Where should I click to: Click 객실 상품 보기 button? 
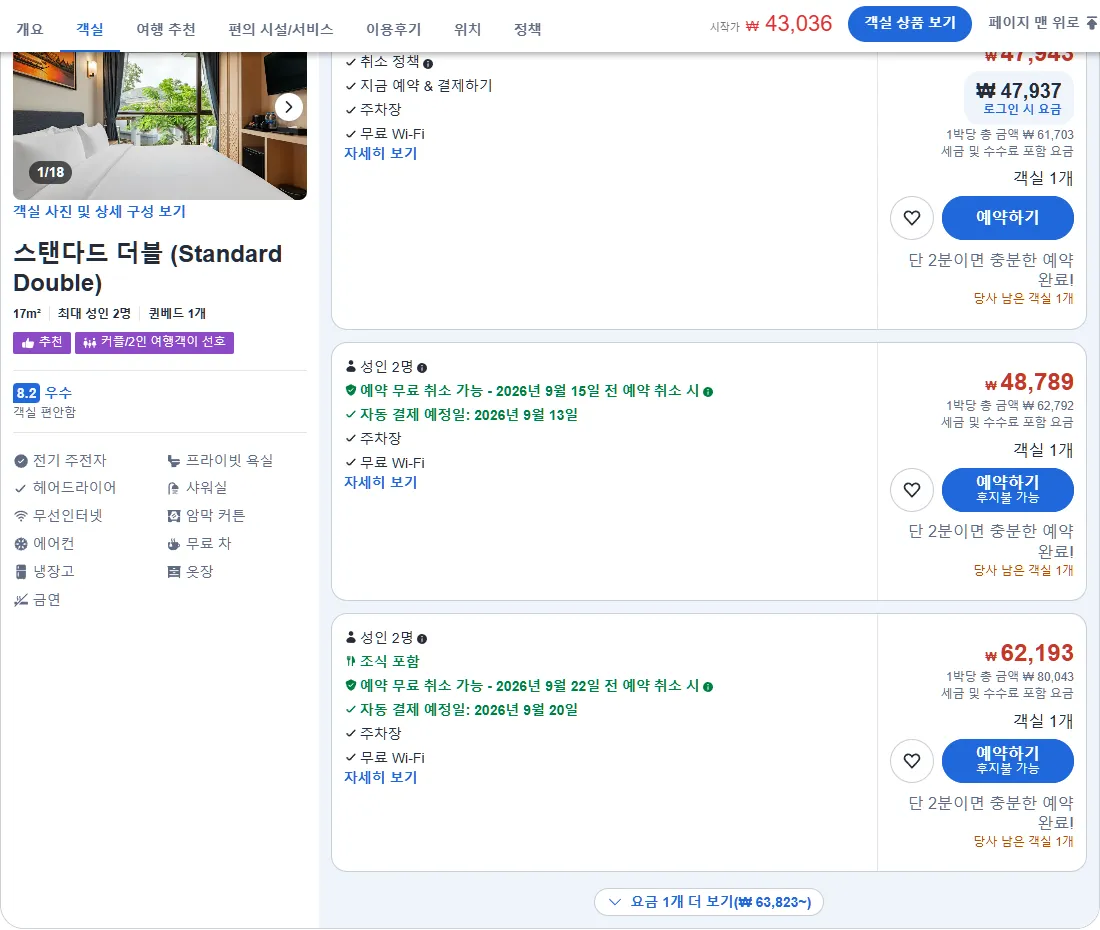pyautogui.click(x=910, y=23)
